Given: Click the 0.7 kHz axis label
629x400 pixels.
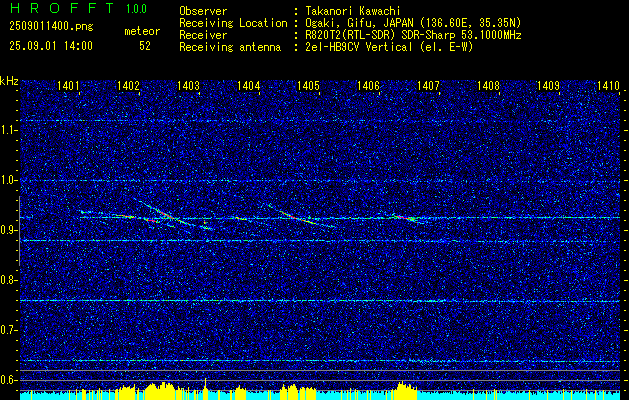Looking at the screenshot, I should point(7,330).
